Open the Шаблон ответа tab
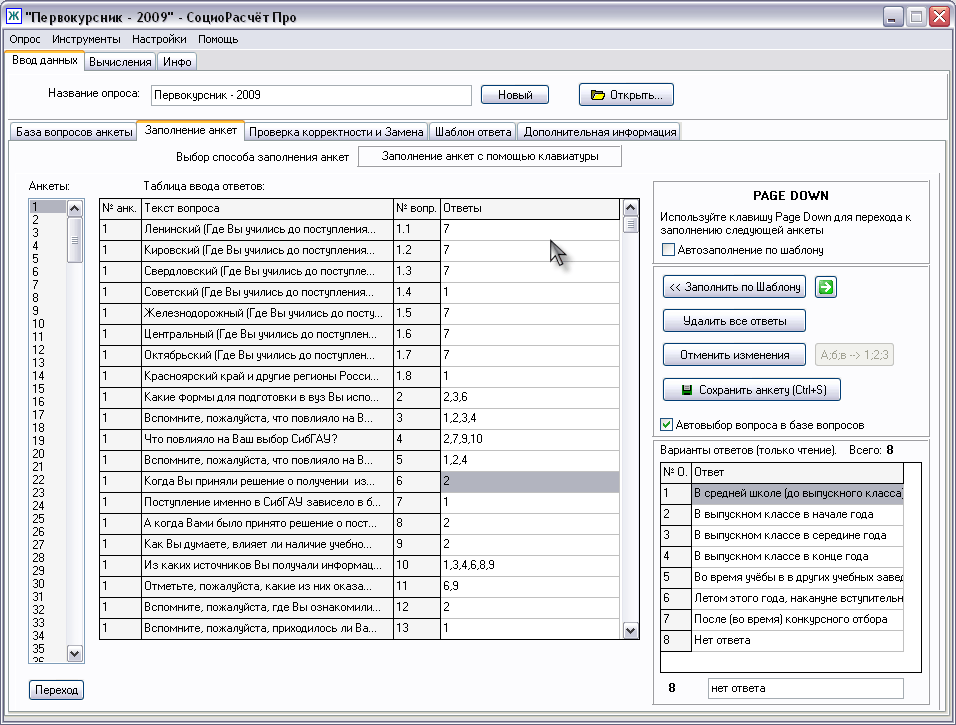Image resolution: width=956 pixels, height=725 pixels. pyautogui.click(x=474, y=131)
